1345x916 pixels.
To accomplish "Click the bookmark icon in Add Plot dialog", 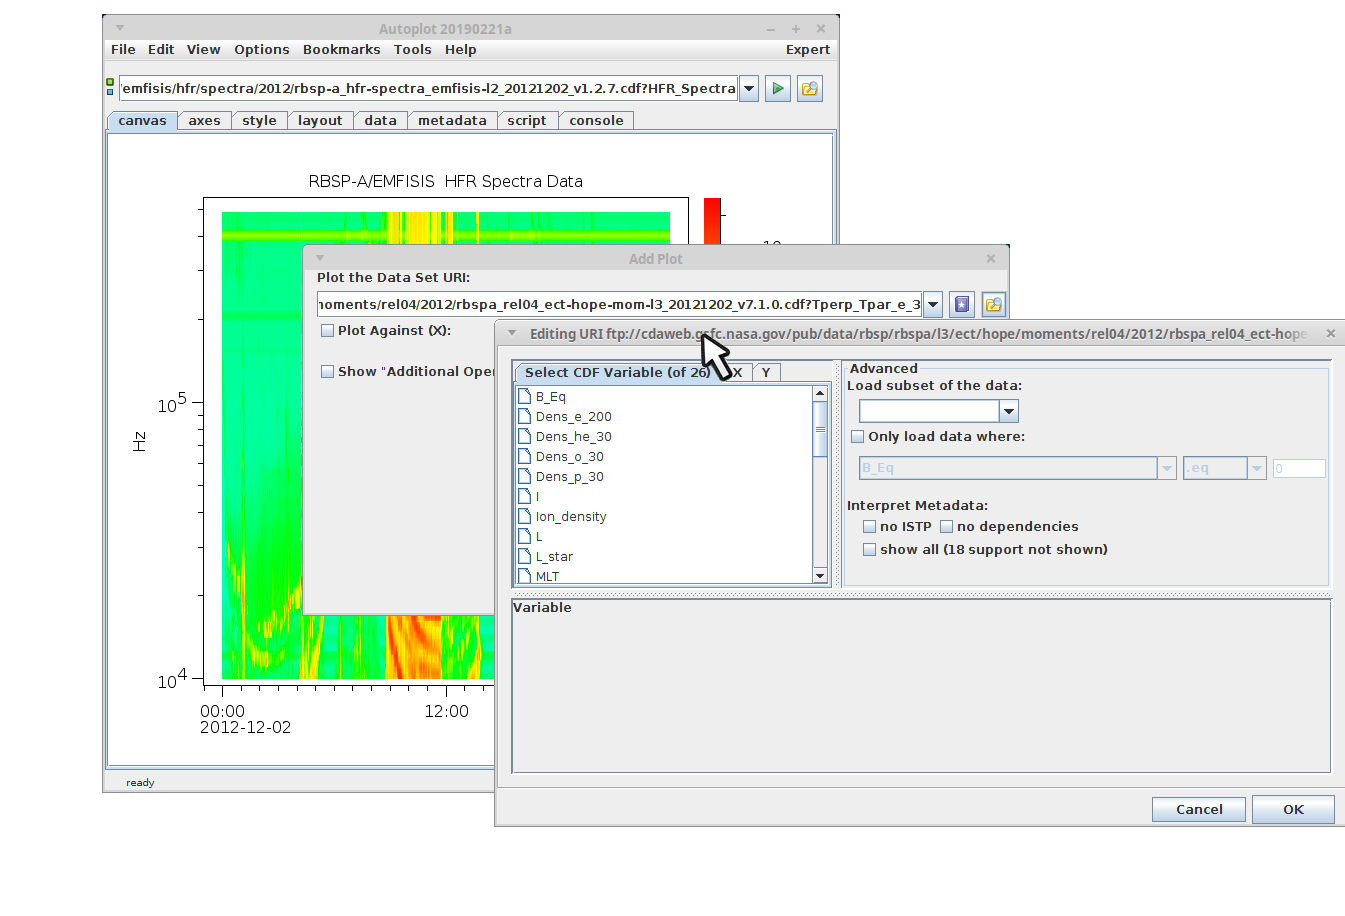I will point(961,305).
